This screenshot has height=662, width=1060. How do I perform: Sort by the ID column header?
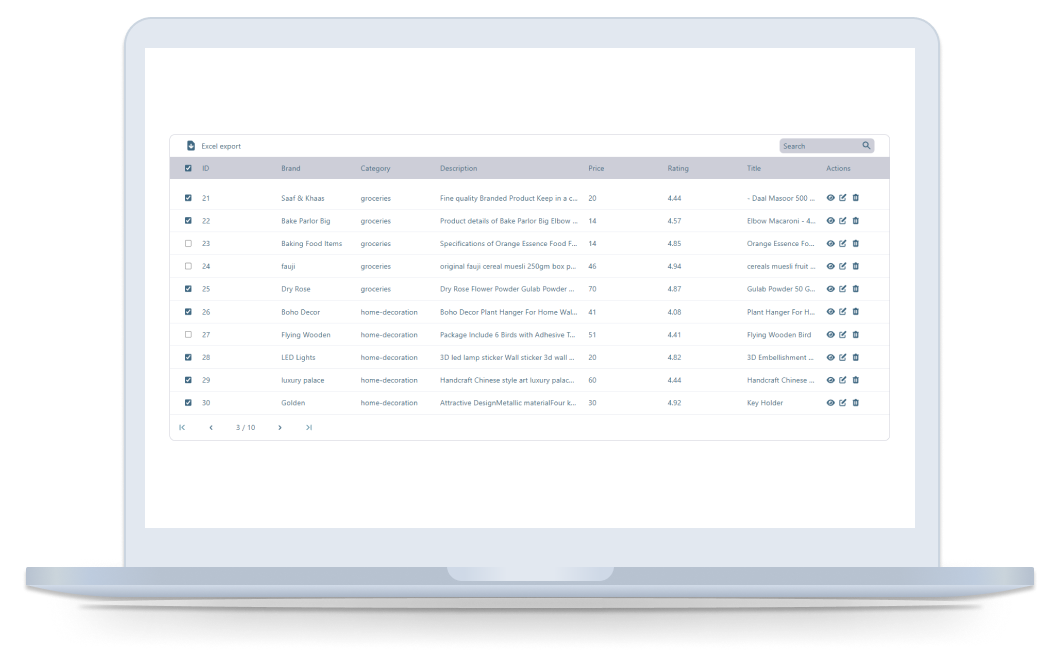(x=206, y=168)
